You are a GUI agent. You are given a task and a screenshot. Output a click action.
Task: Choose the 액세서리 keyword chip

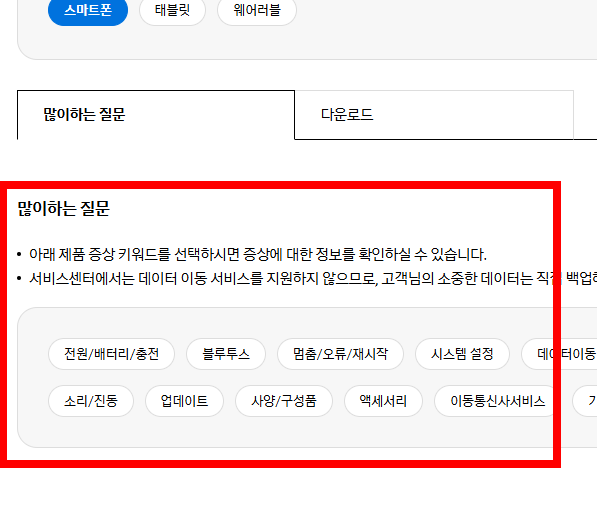(383, 401)
